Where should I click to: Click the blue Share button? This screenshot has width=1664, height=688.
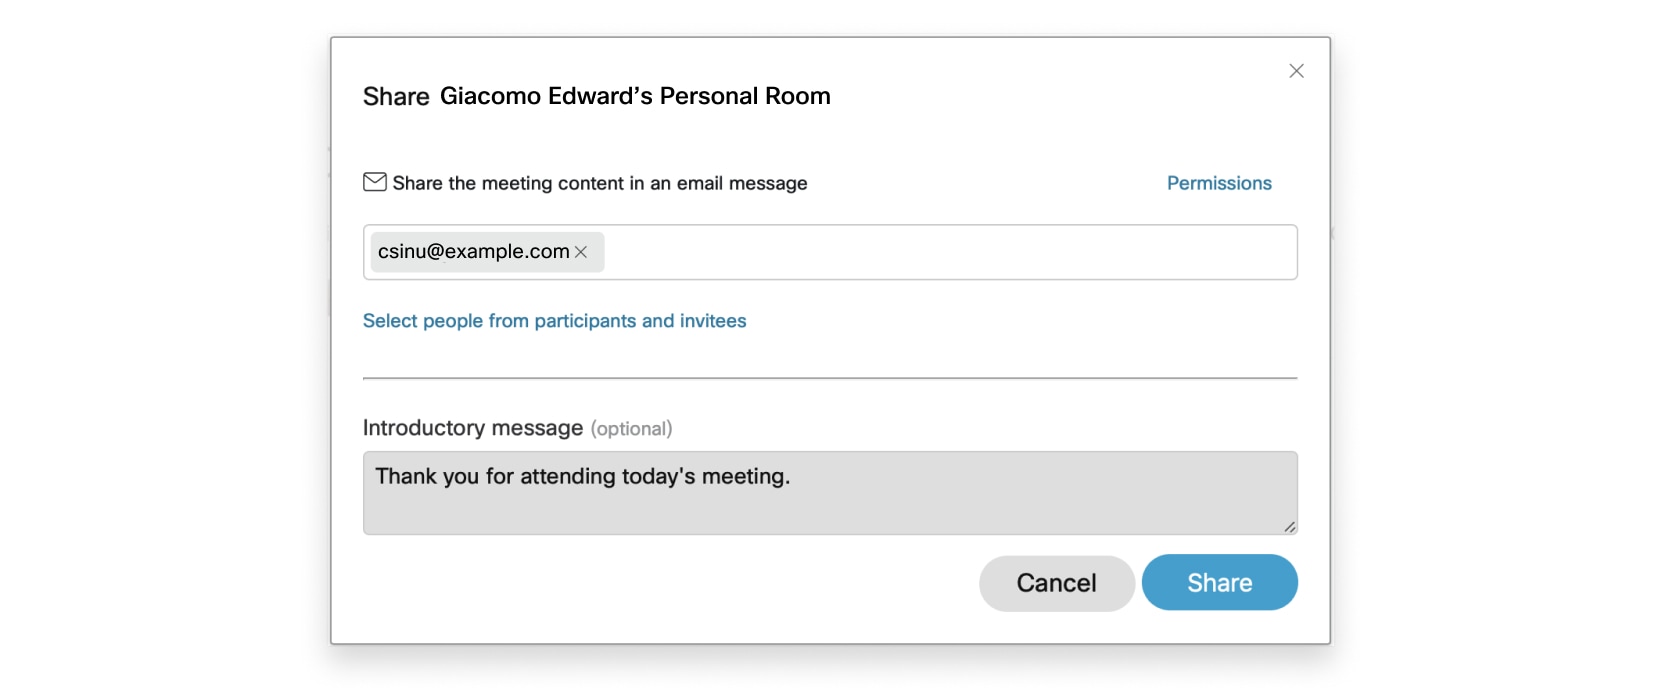point(1219,583)
